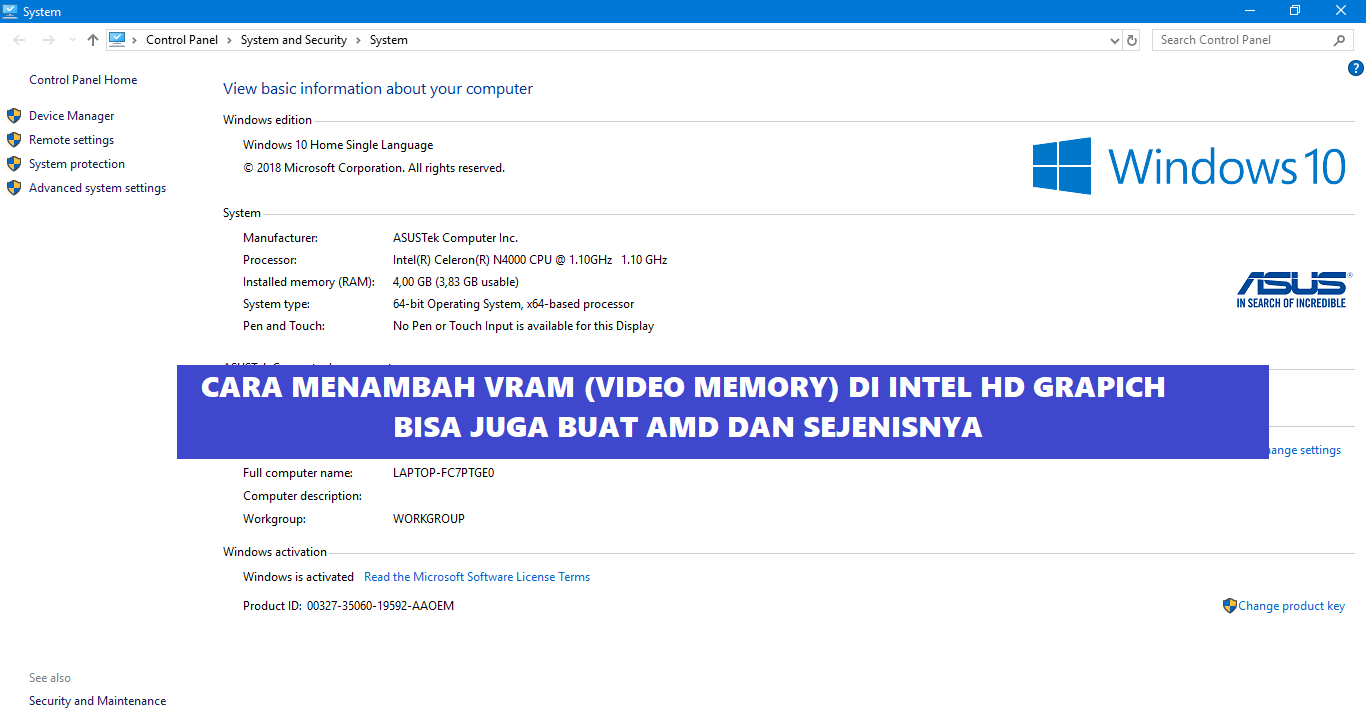Viewport: 1366px width, 724px height.
Task: Click shield icon beside Advanced system settings
Action: coord(14,188)
